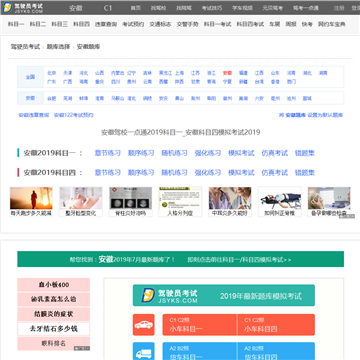
Task: Open the 考试技巧 item in top navigation
Action: coord(212,8)
